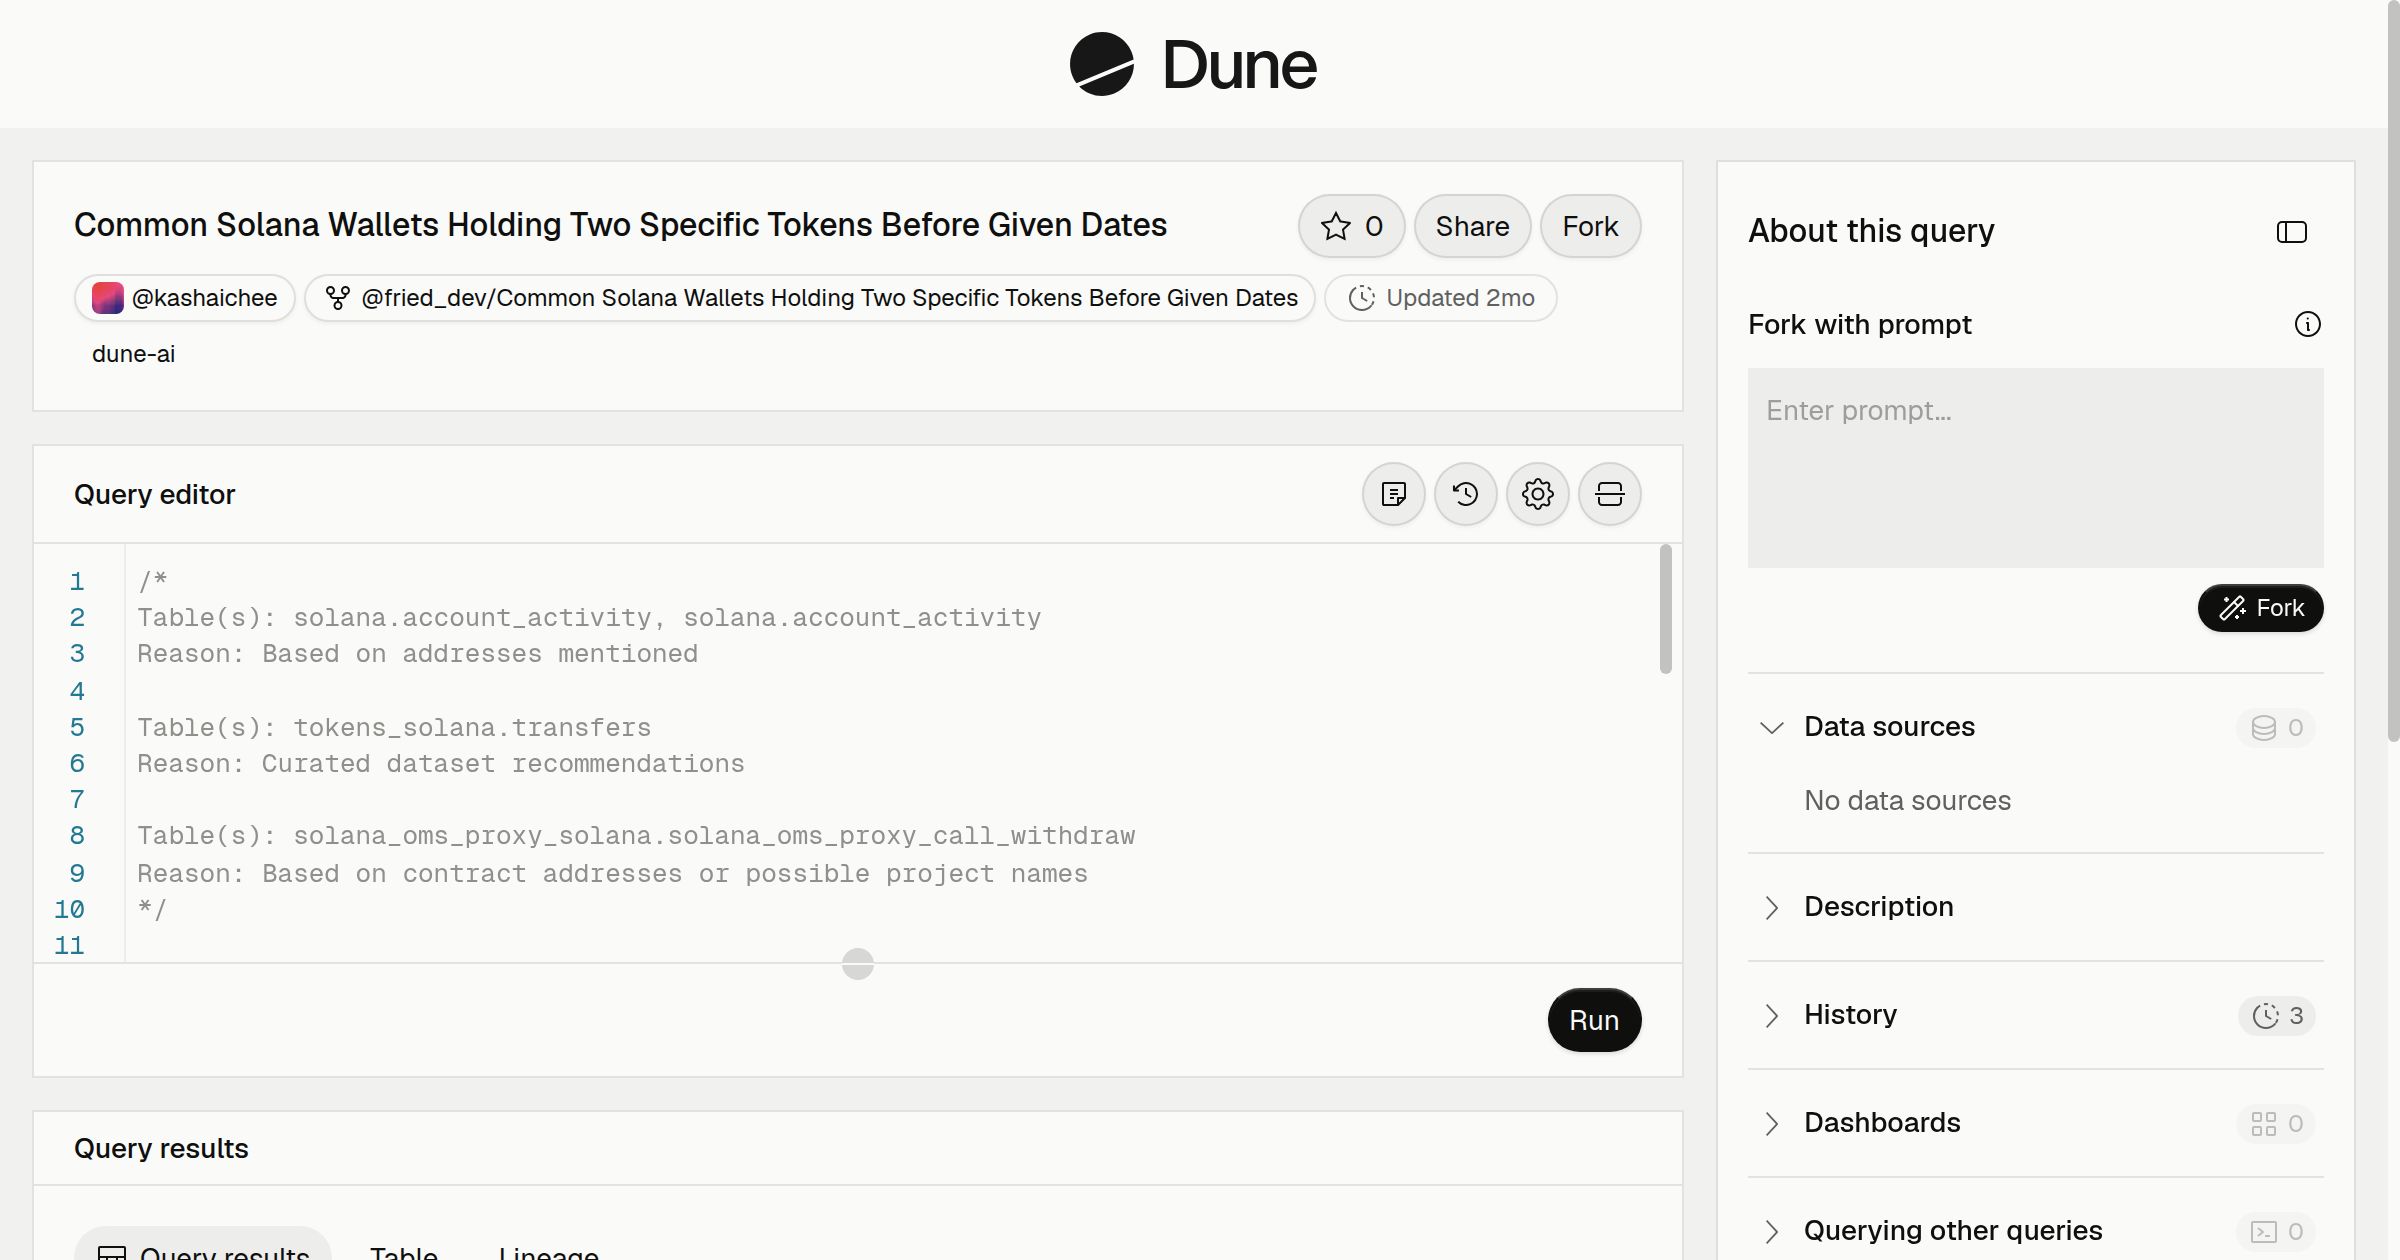Expand the Dashboards section
Screen dimensions: 2400x1260
[1771, 1123]
